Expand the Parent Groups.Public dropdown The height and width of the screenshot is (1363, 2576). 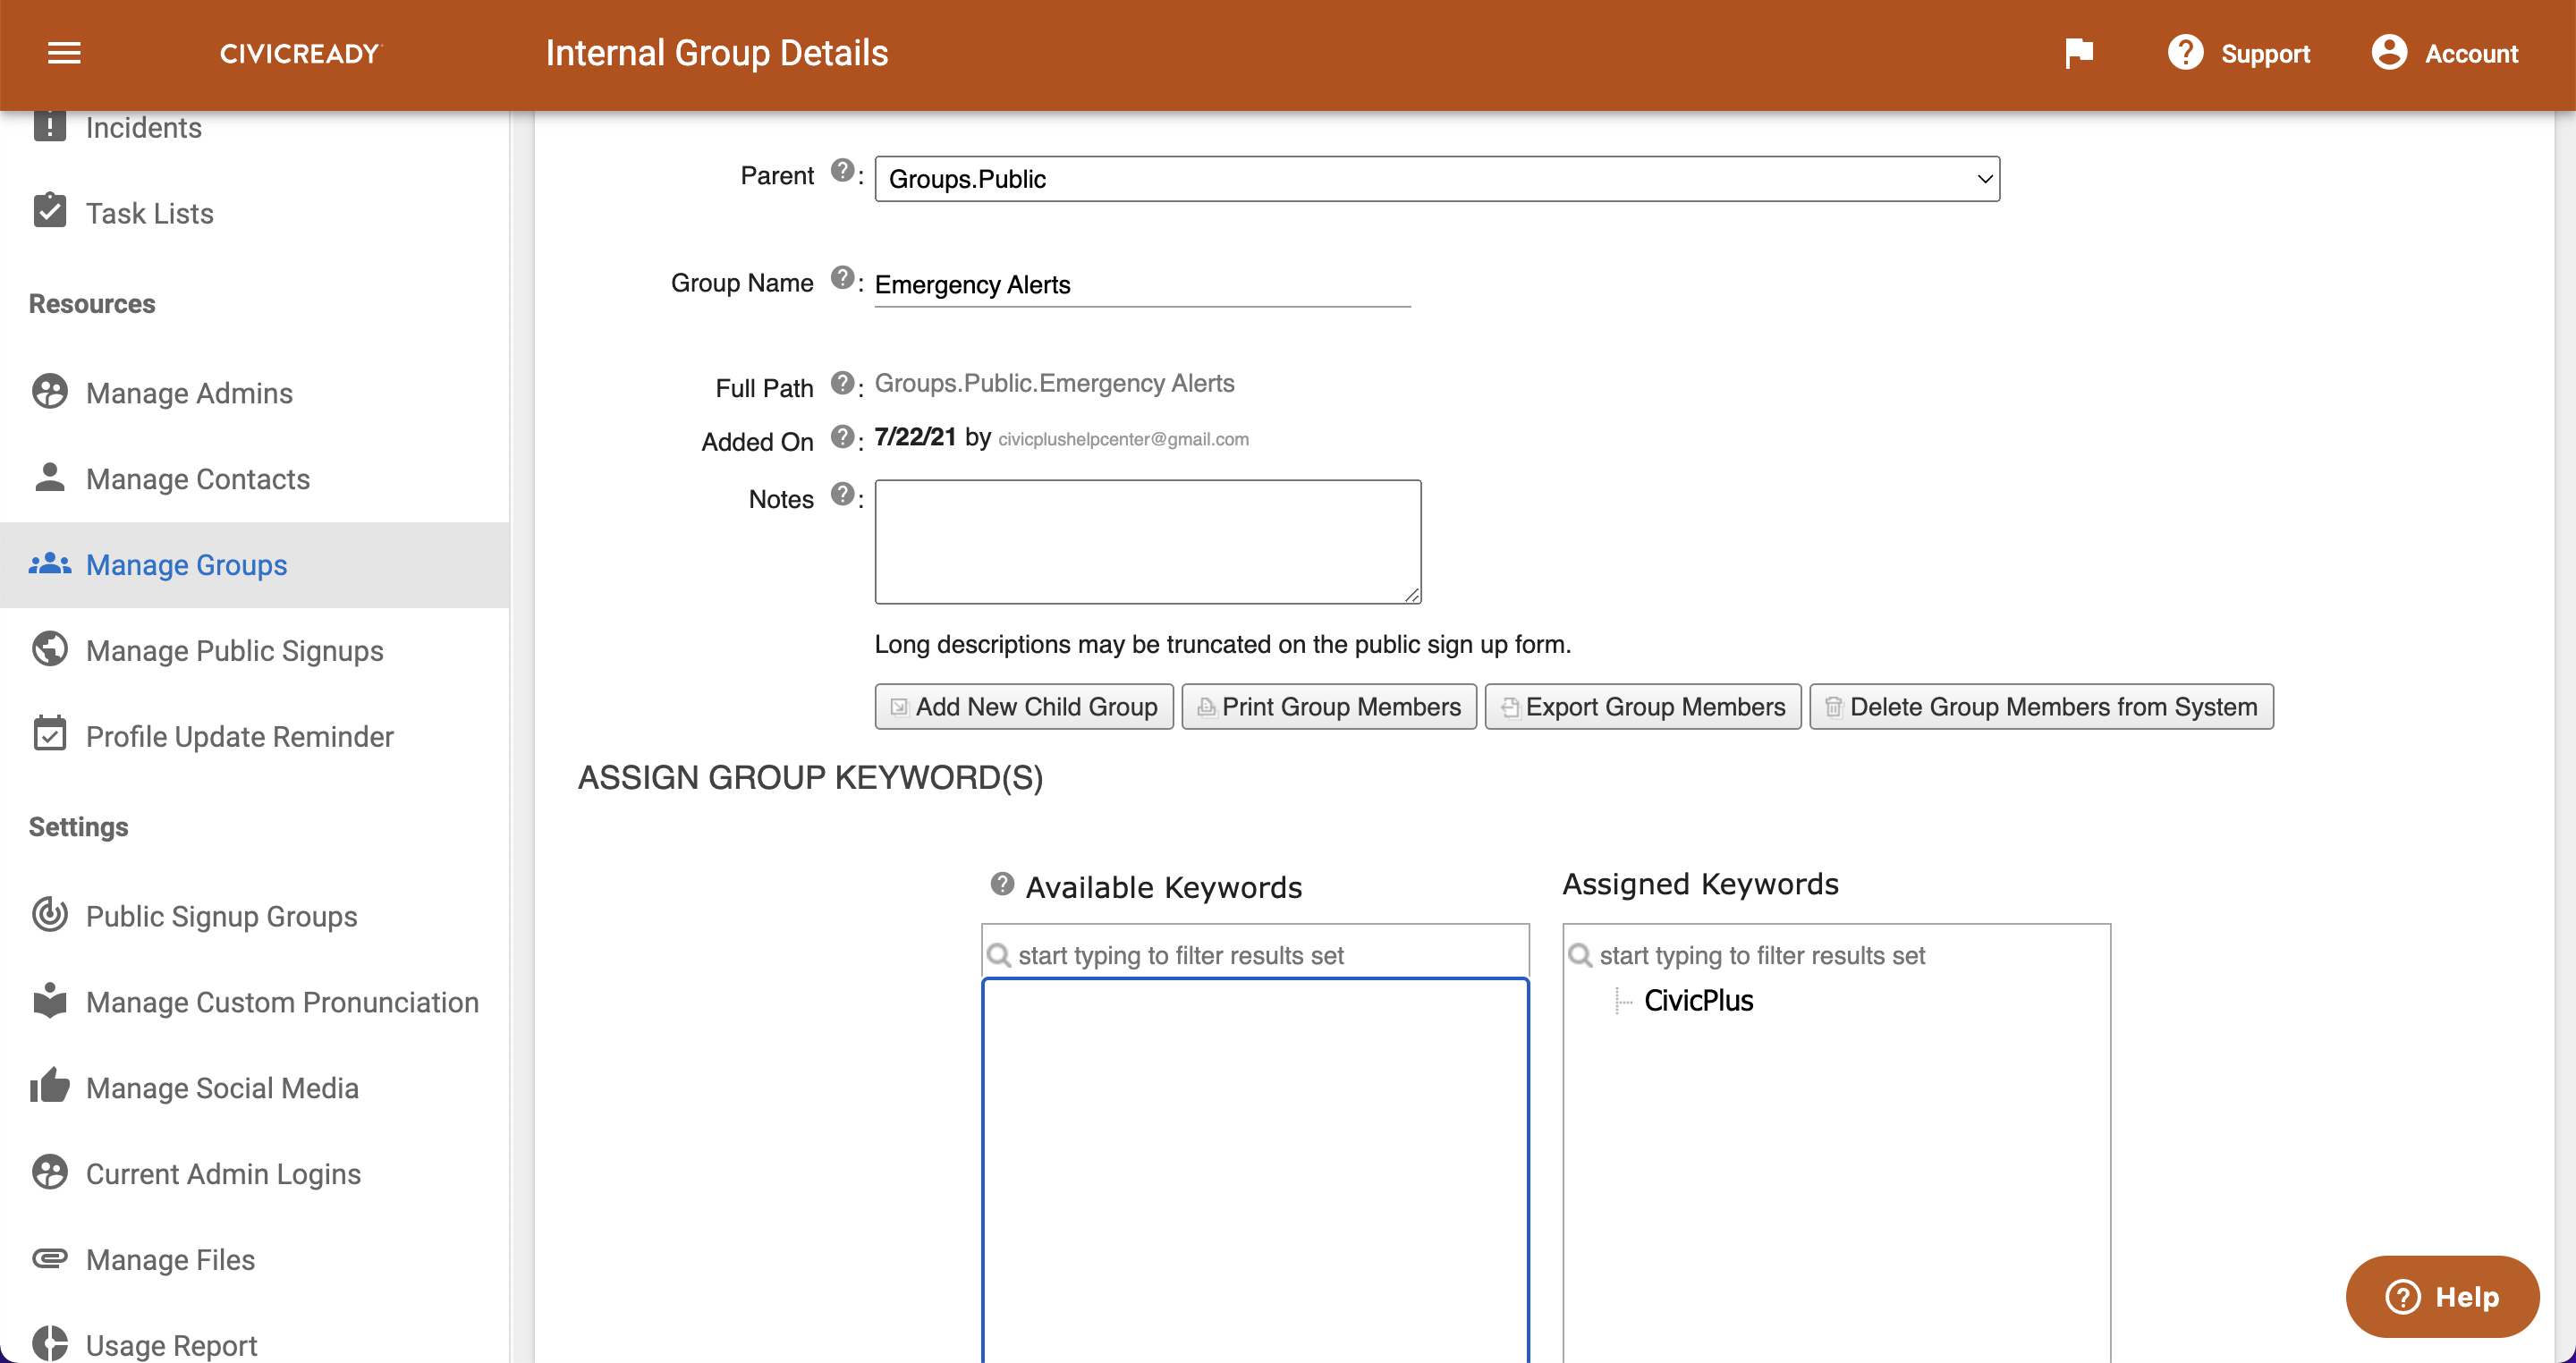1436,179
